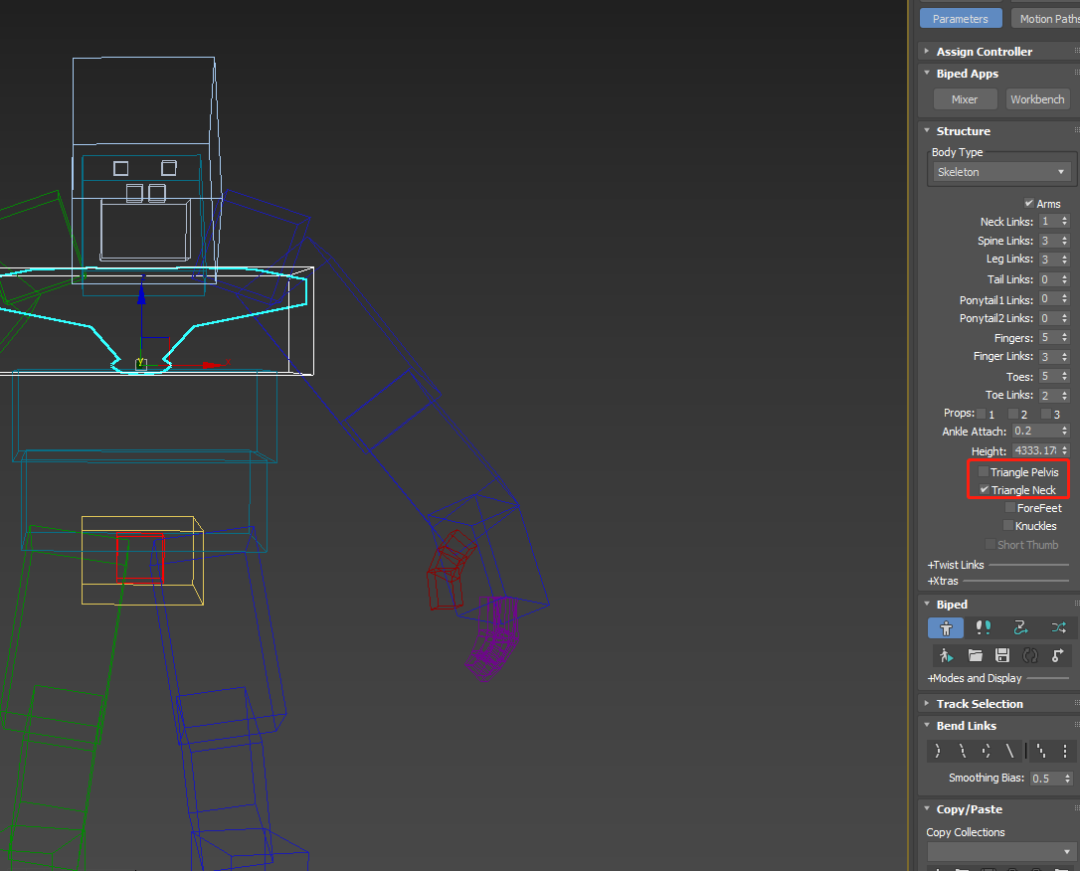1080x871 pixels.
Task: Click Zero All vertical dotted icon
Action: pos(1065,751)
